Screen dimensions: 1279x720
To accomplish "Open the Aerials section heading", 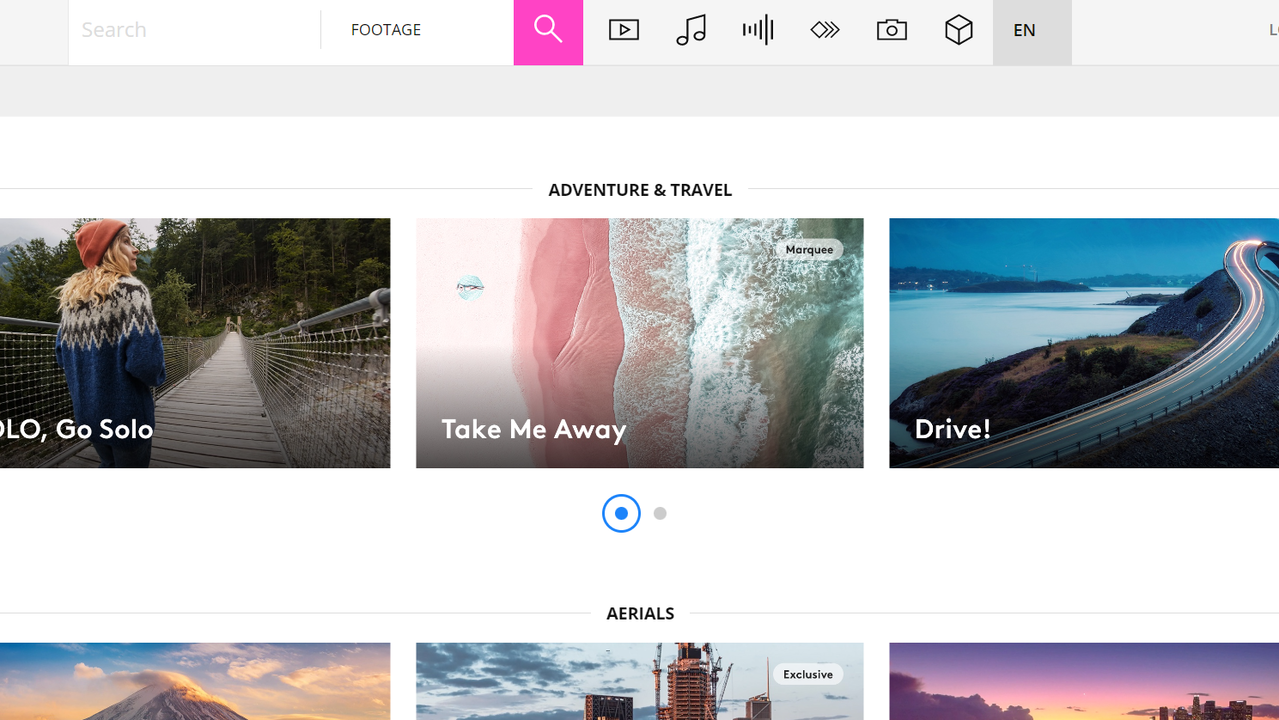I will point(640,613).
